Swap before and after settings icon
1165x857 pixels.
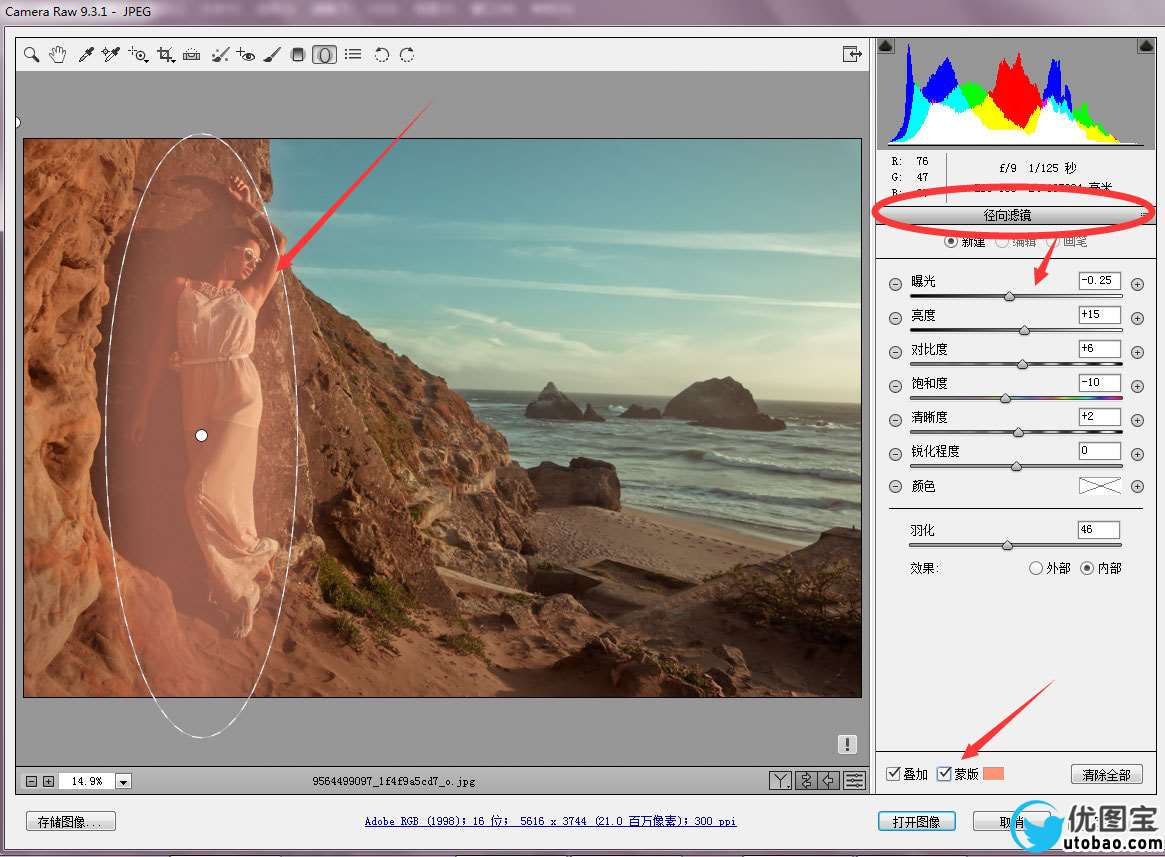[806, 780]
